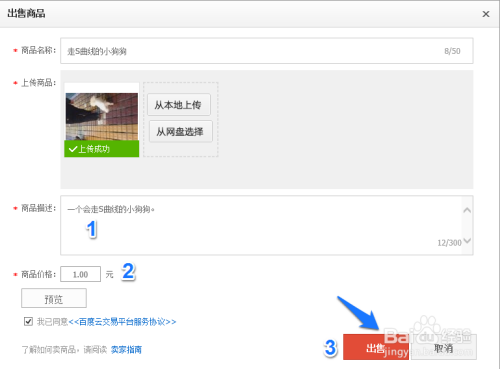This screenshot has width=500, height=369.
Task: Click the uploaded dog video thumbnail
Action: (x=102, y=117)
